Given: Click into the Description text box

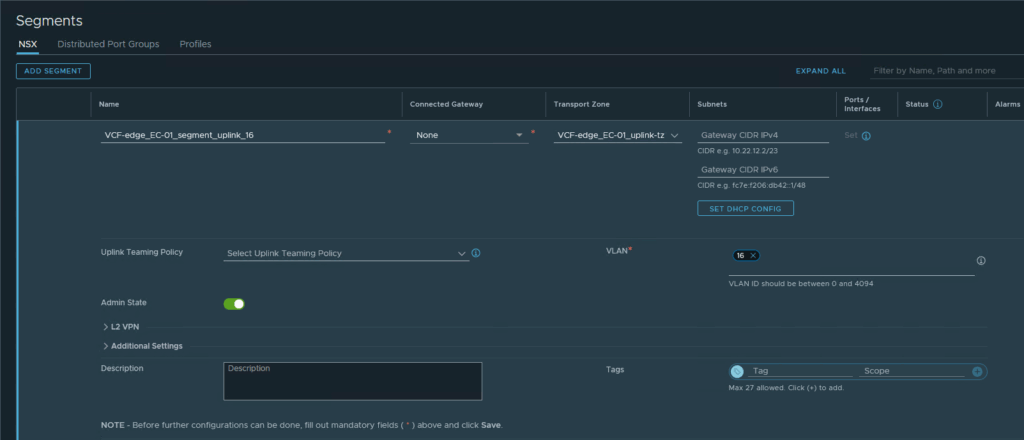Looking at the screenshot, I should (x=352, y=381).
